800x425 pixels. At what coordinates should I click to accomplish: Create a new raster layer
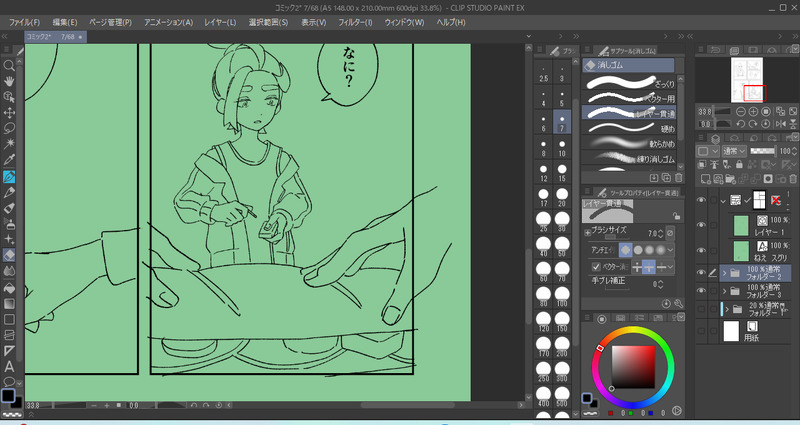706,179
